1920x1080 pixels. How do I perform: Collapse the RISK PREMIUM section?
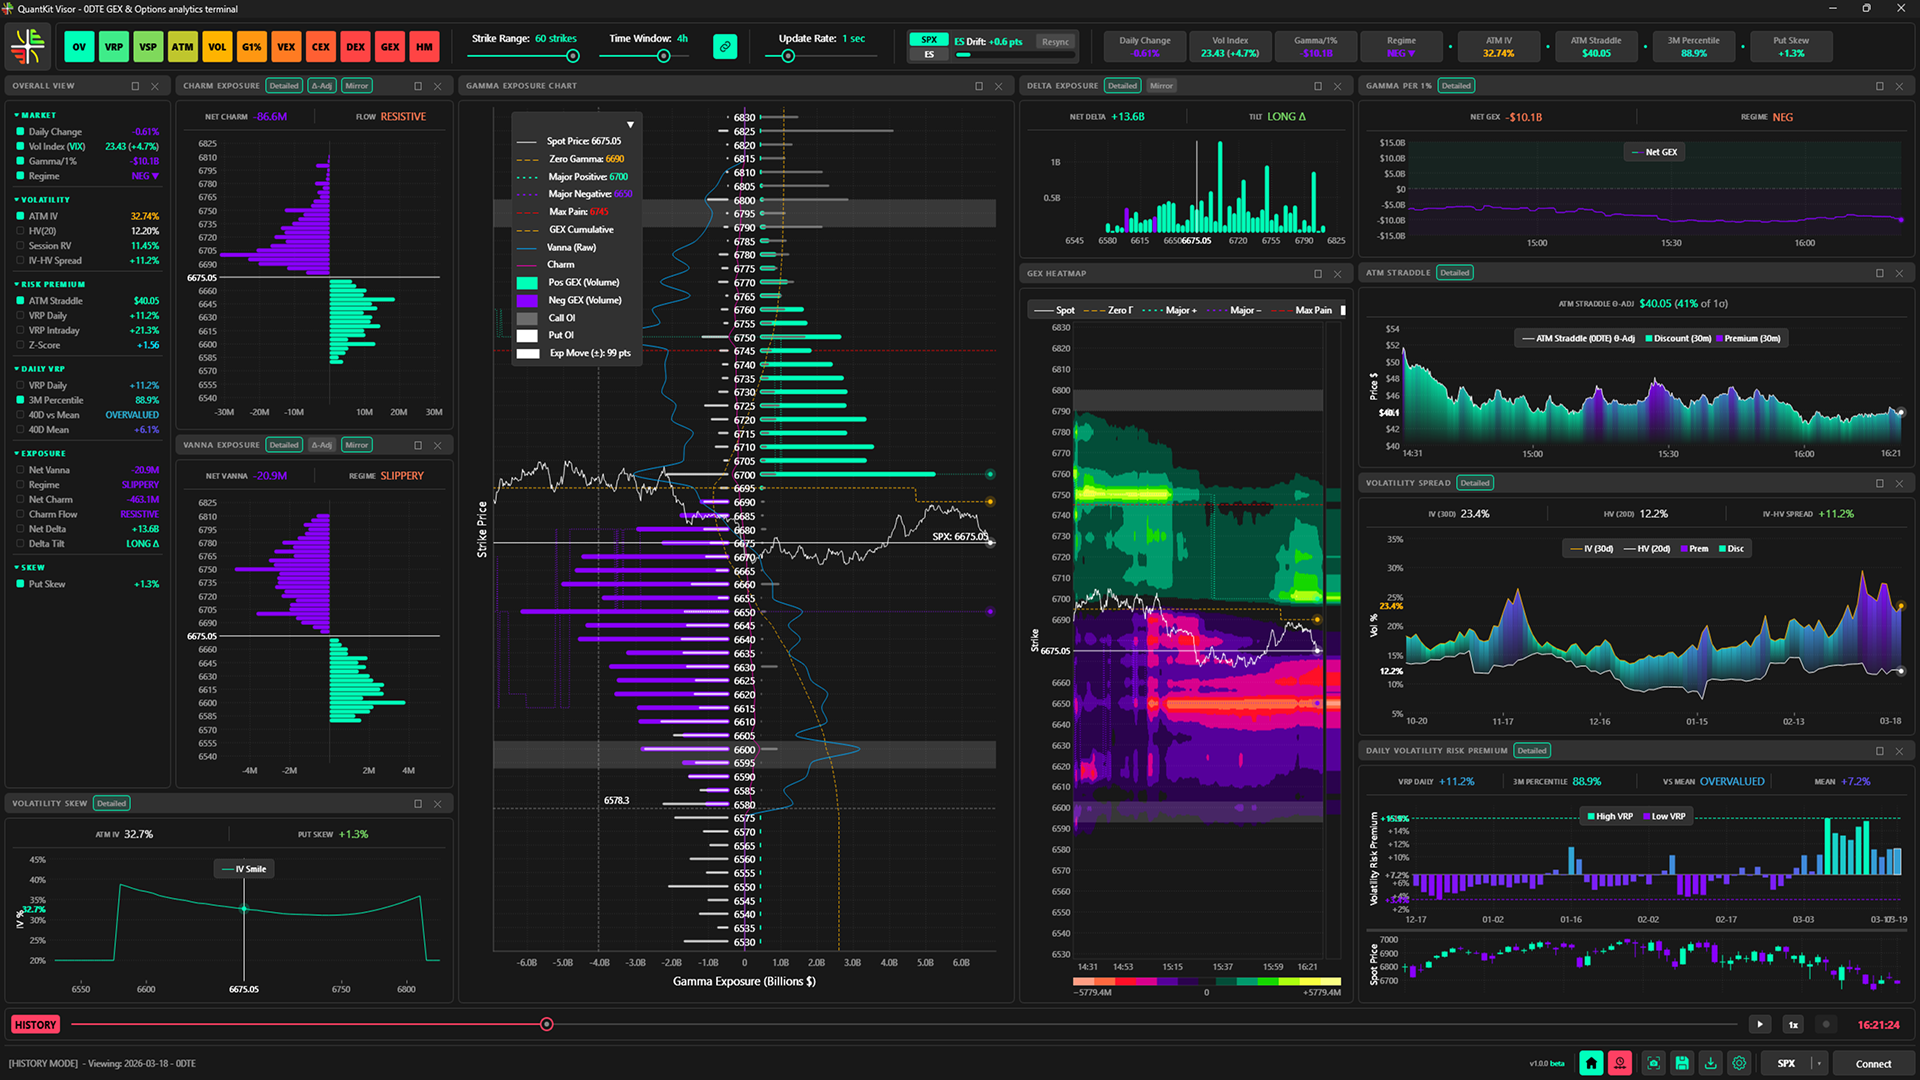coord(50,285)
